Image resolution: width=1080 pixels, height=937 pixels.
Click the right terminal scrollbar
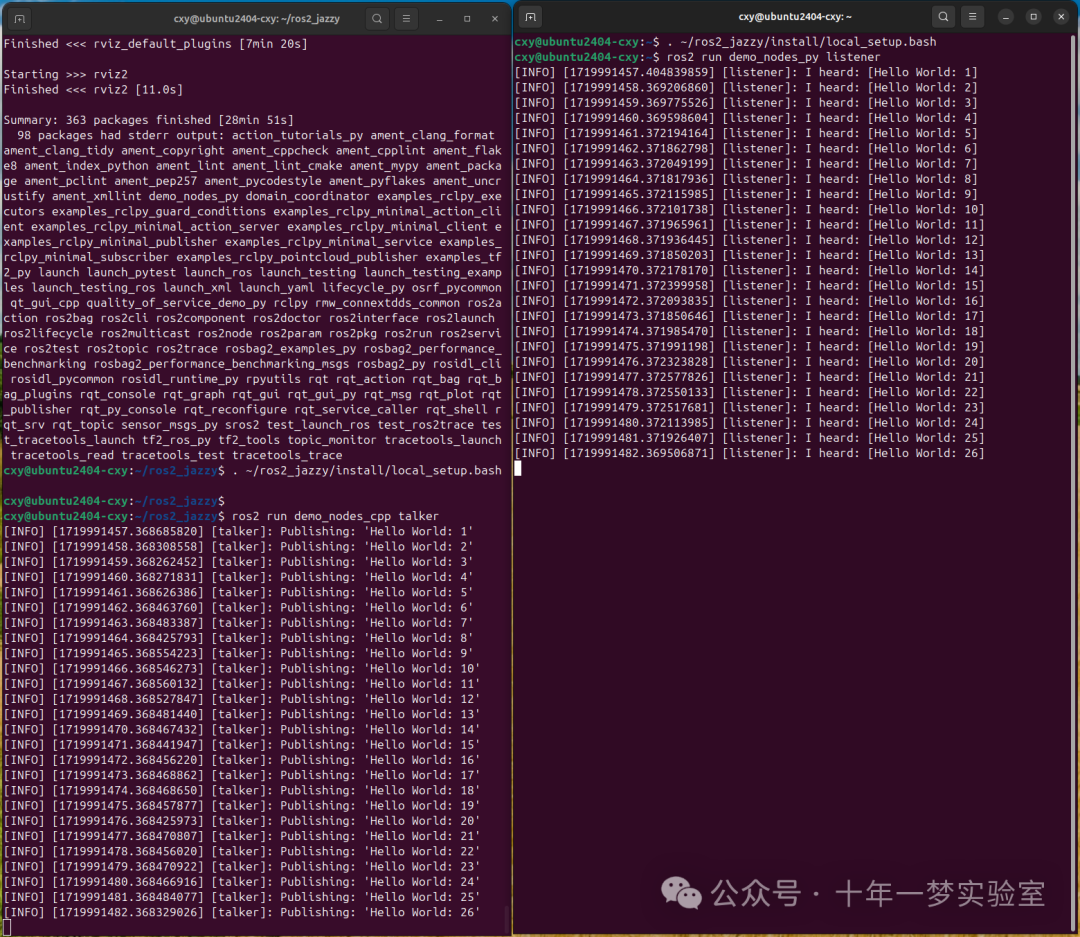pyautogui.click(x=1073, y=482)
